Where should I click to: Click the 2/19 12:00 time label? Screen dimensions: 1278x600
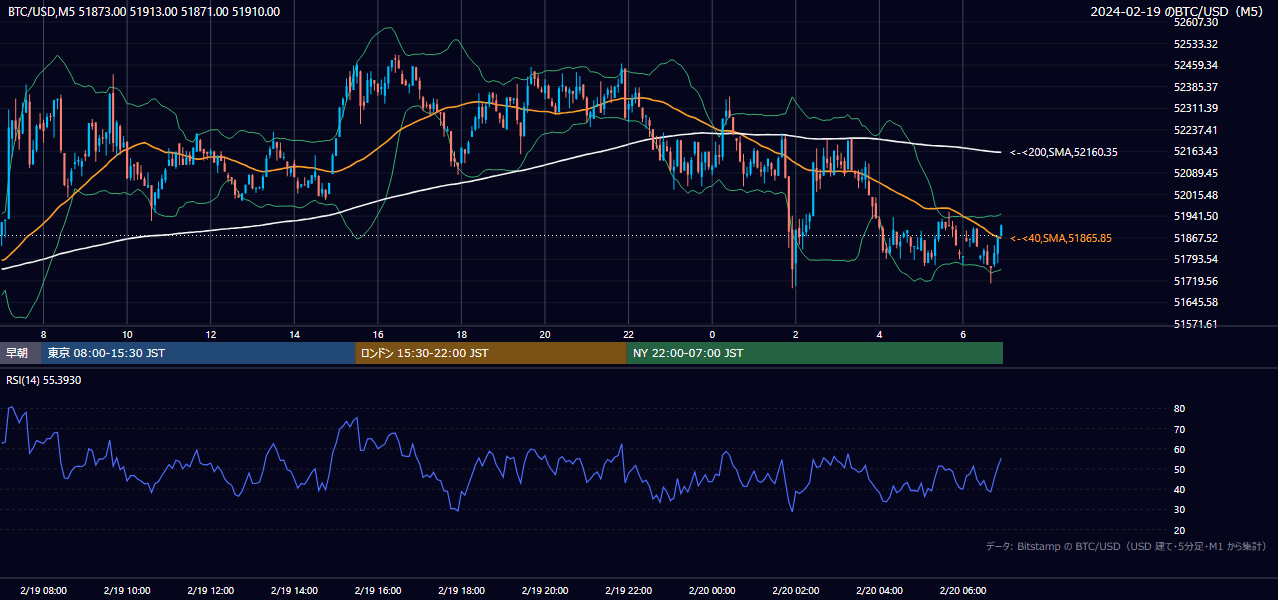pyautogui.click(x=210, y=591)
